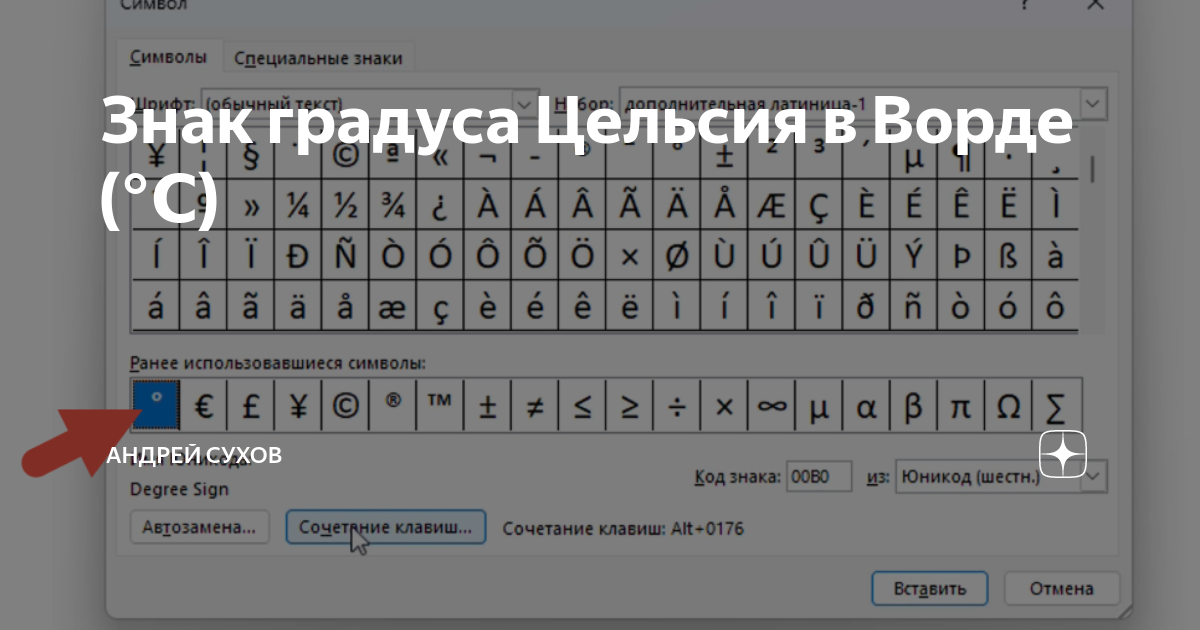Screen dimensions: 1200x630
Task: Pick lowercase ë with diaeresis
Action: (x=629, y=307)
